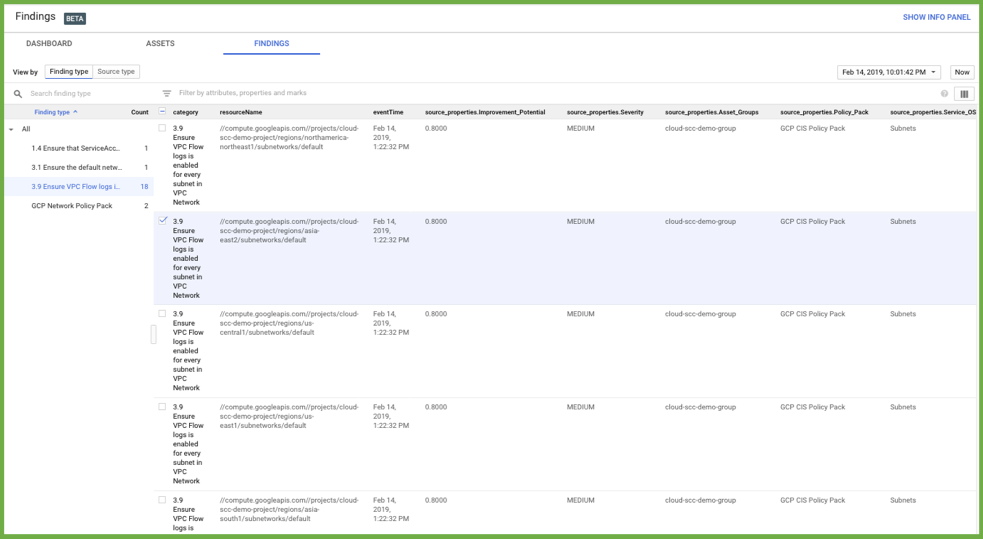Image resolution: width=983 pixels, height=539 pixels.
Task: Collapse the All finding types tree
Action: [11, 129]
